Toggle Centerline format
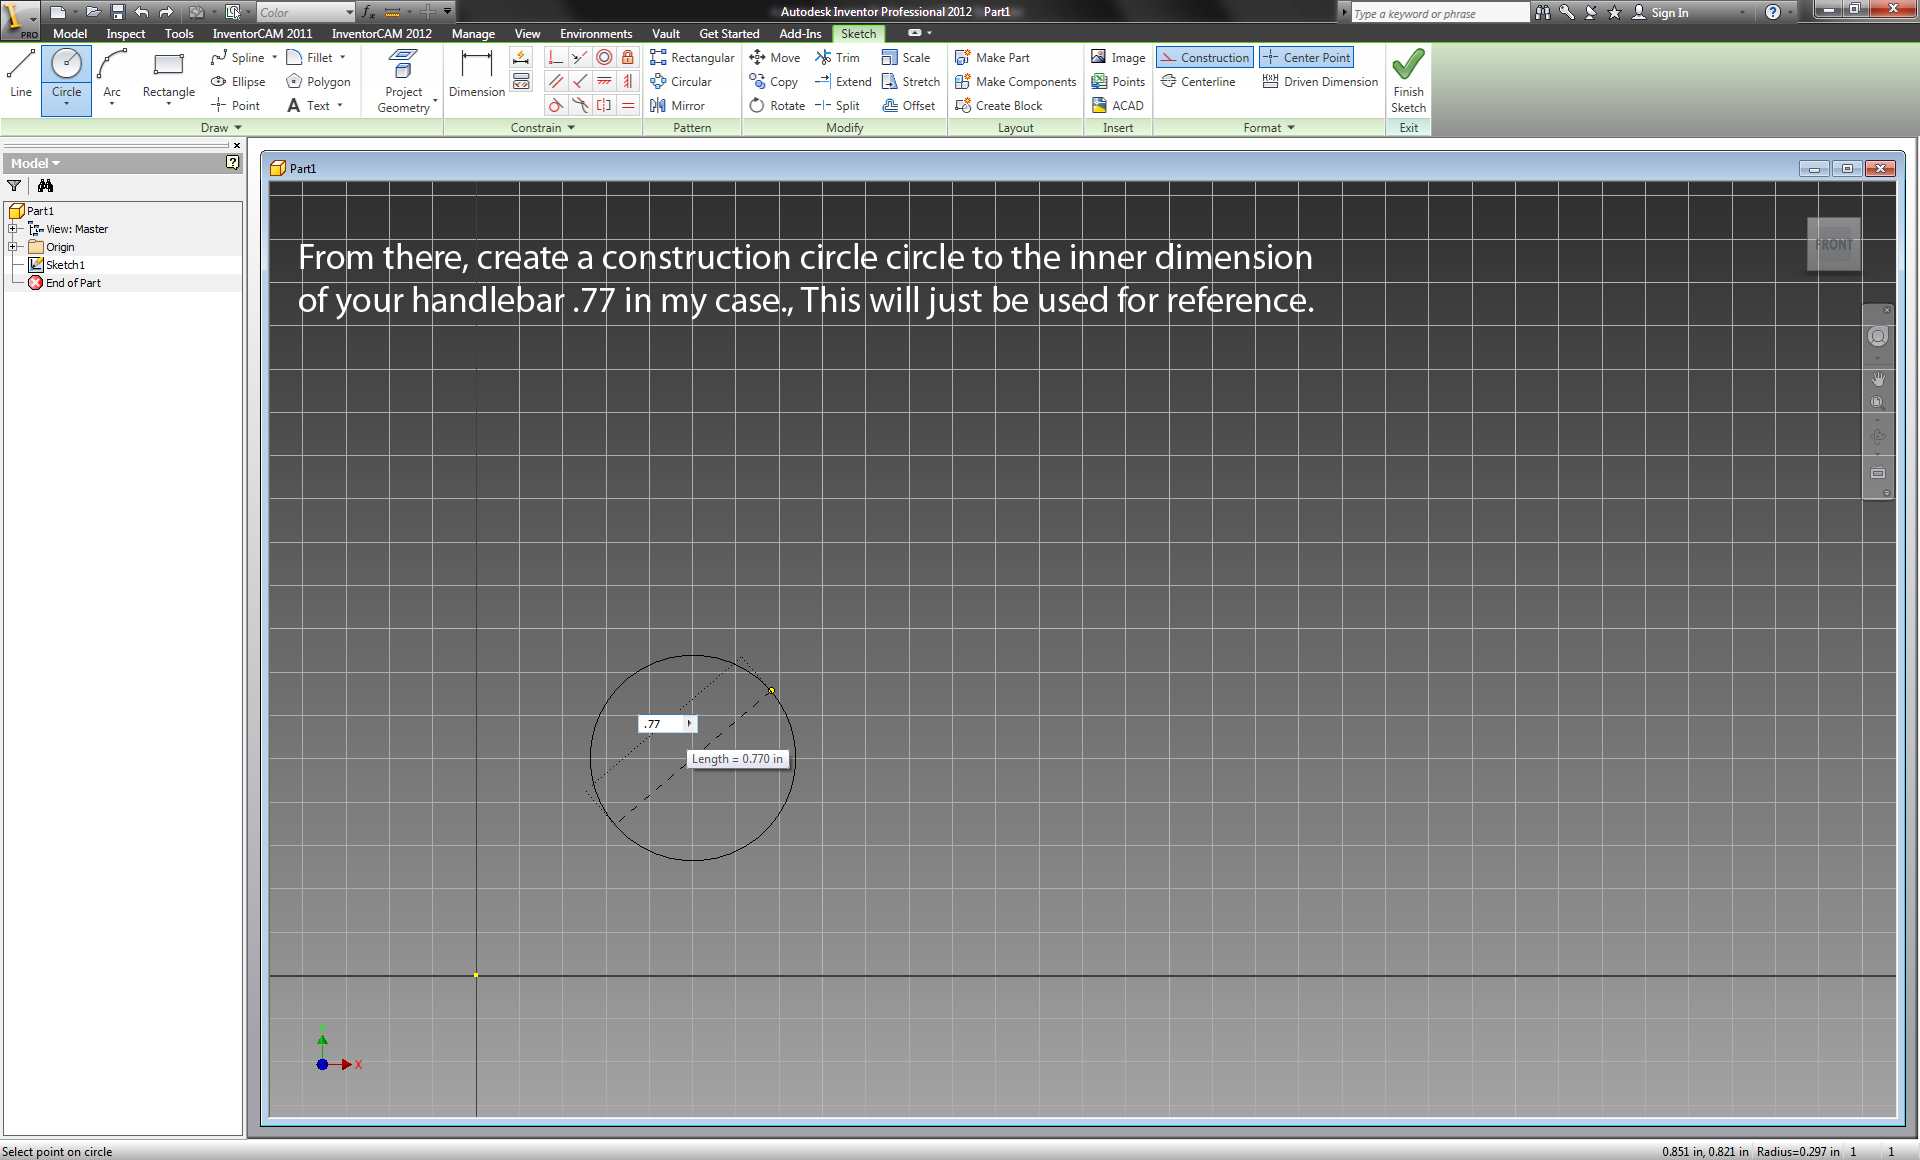This screenshot has width=1920, height=1160. point(1198,82)
